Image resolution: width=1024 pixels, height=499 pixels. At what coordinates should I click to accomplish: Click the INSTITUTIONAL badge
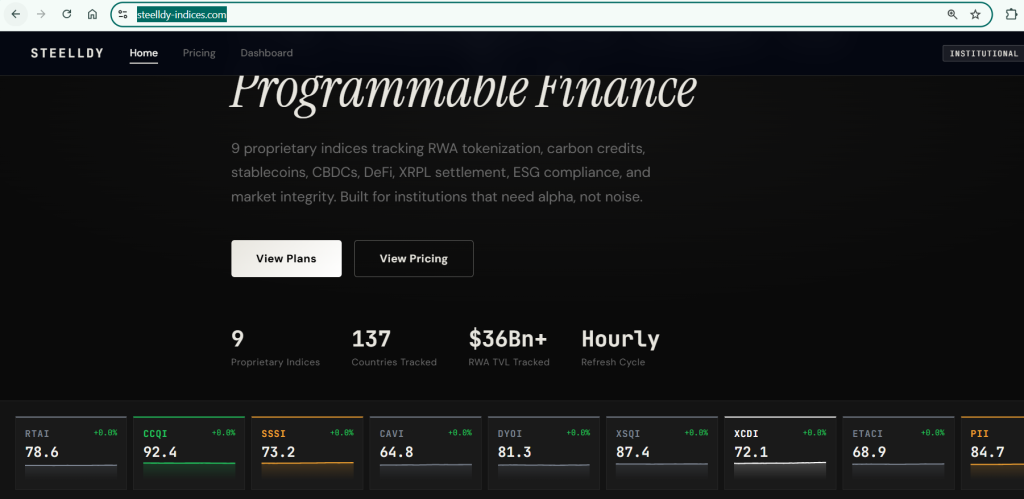click(984, 54)
